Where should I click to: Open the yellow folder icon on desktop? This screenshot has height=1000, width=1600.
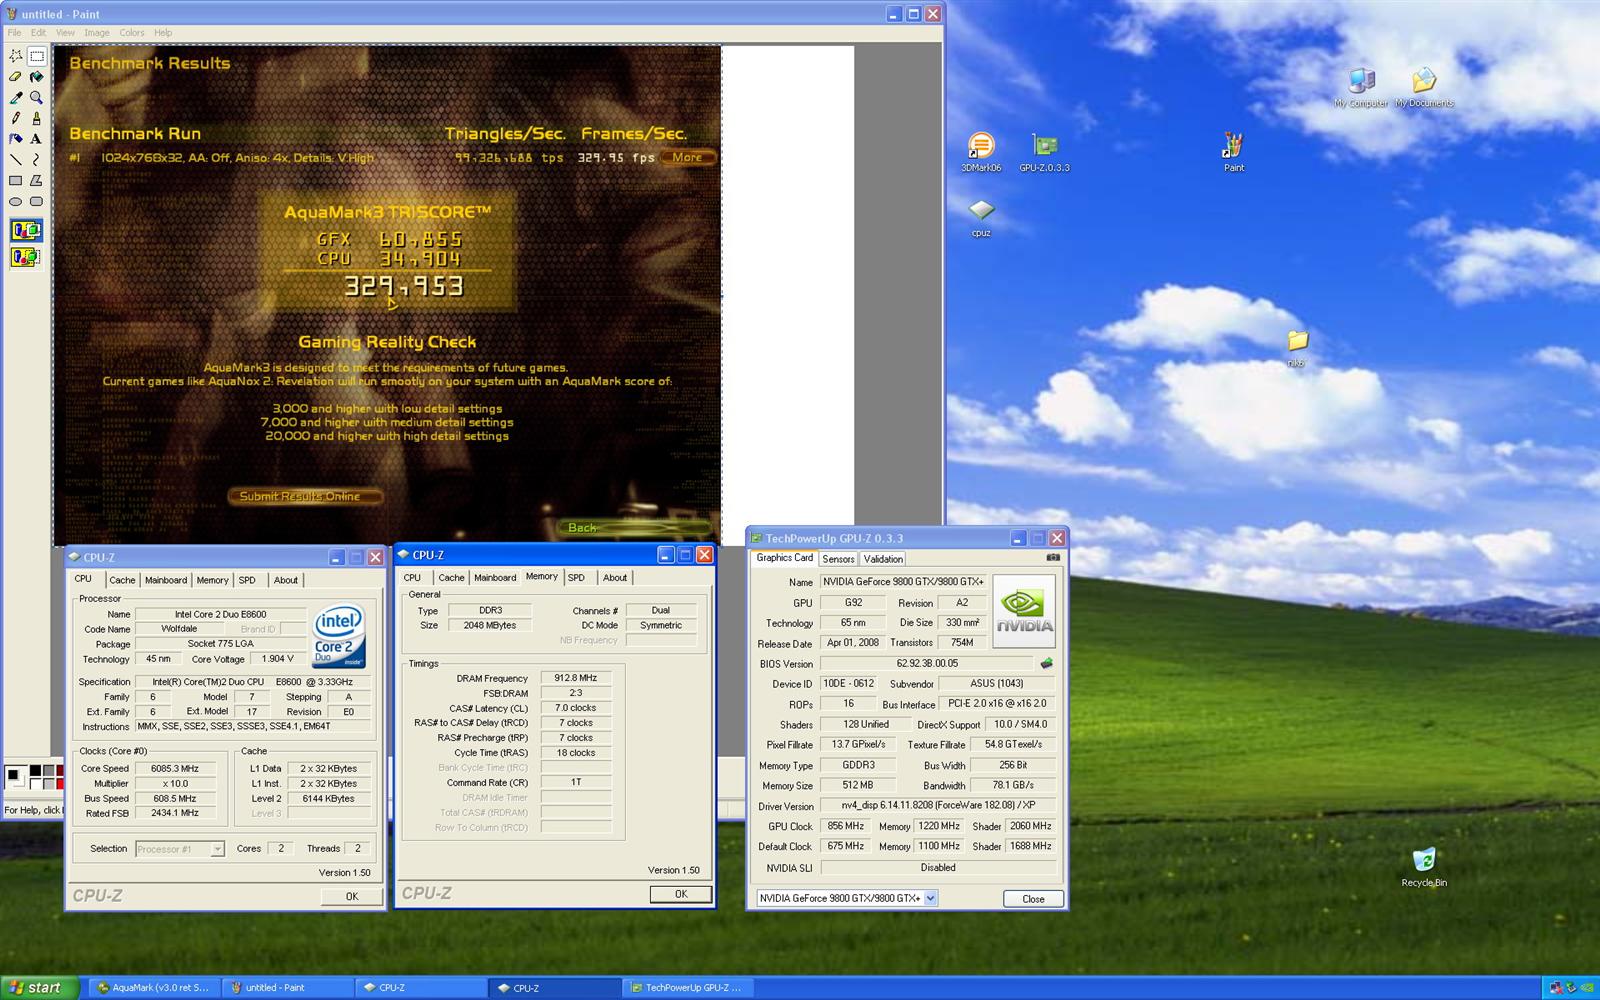(1297, 348)
